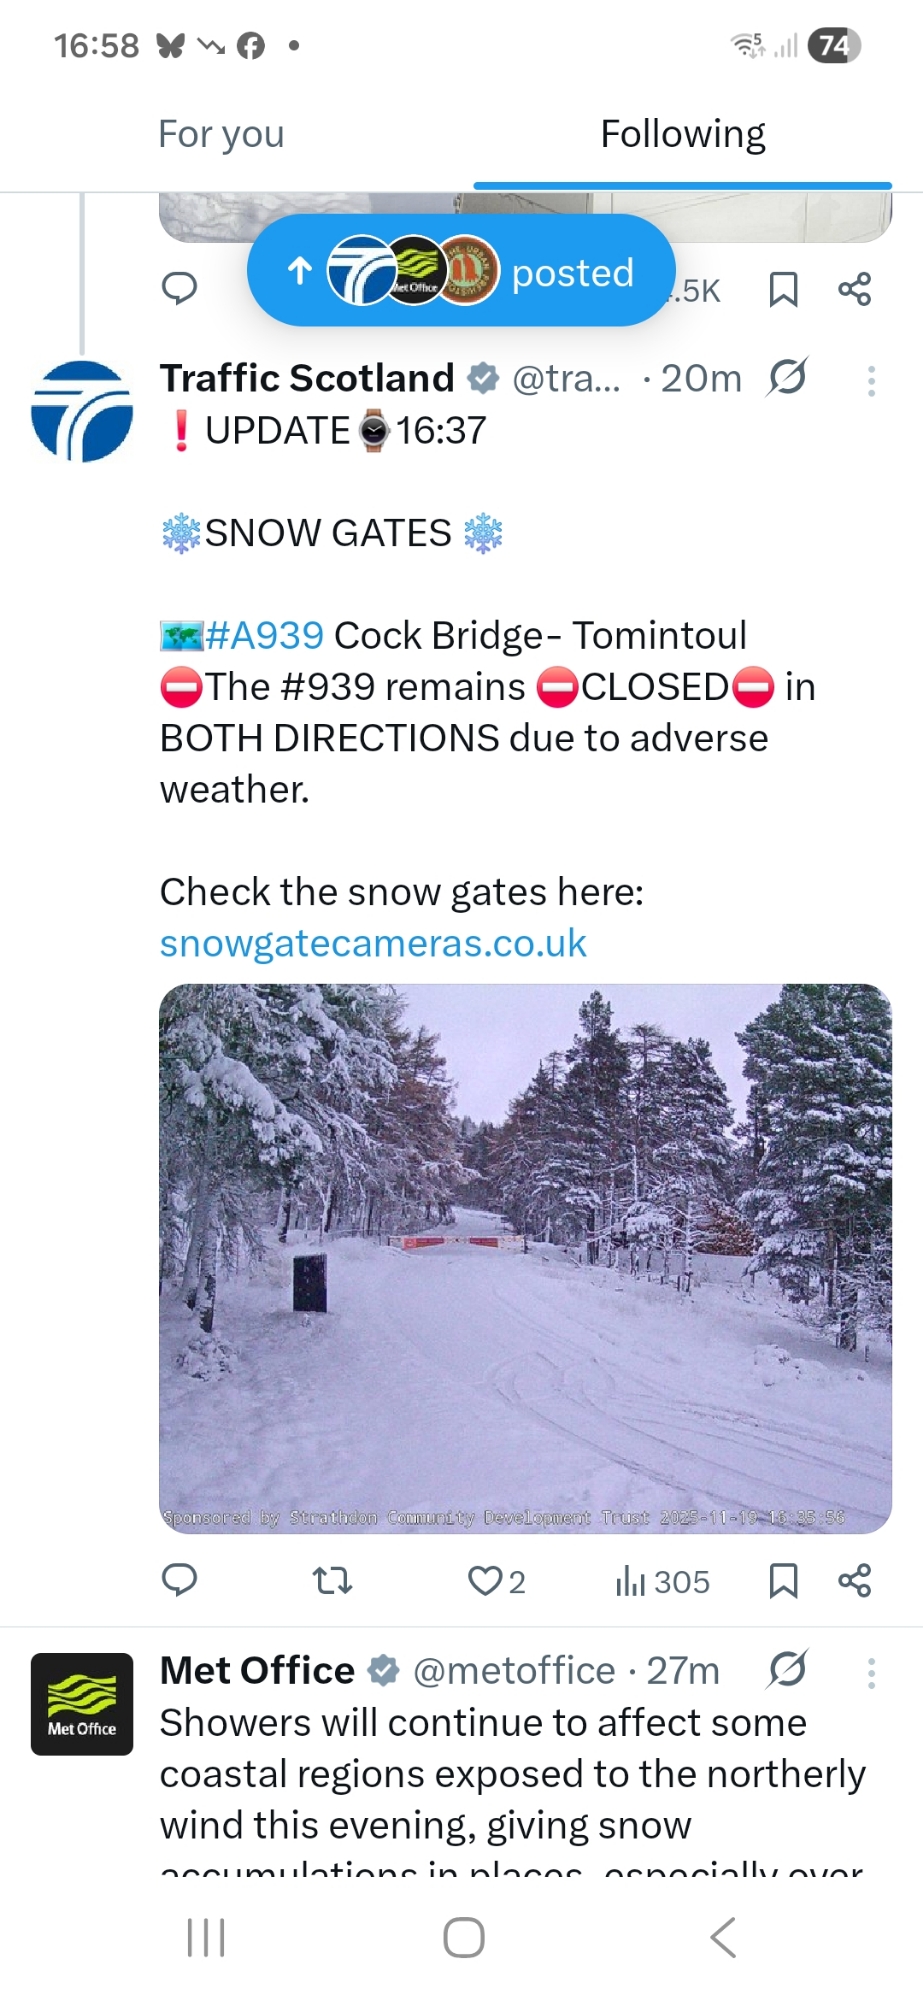Open Grok icon on Traffic Scotland post
The height and width of the screenshot is (2000, 923).
click(788, 378)
